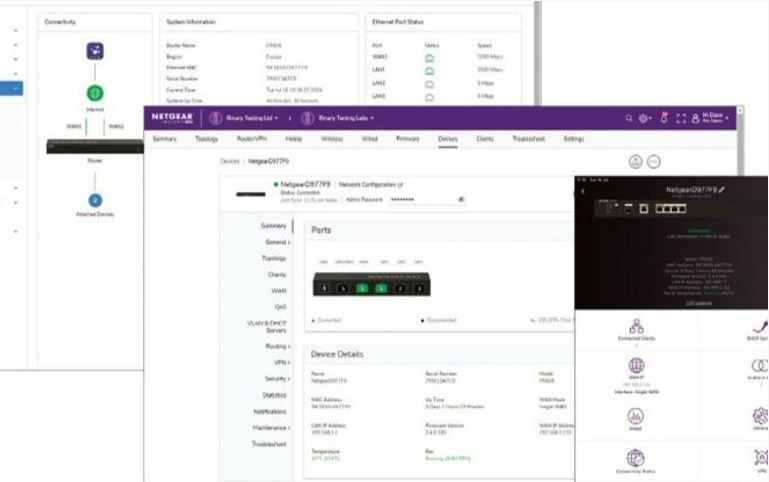Image resolution: width=769 pixels, height=482 pixels.
Task: Switch to the Clients top tab
Action: click(485, 139)
